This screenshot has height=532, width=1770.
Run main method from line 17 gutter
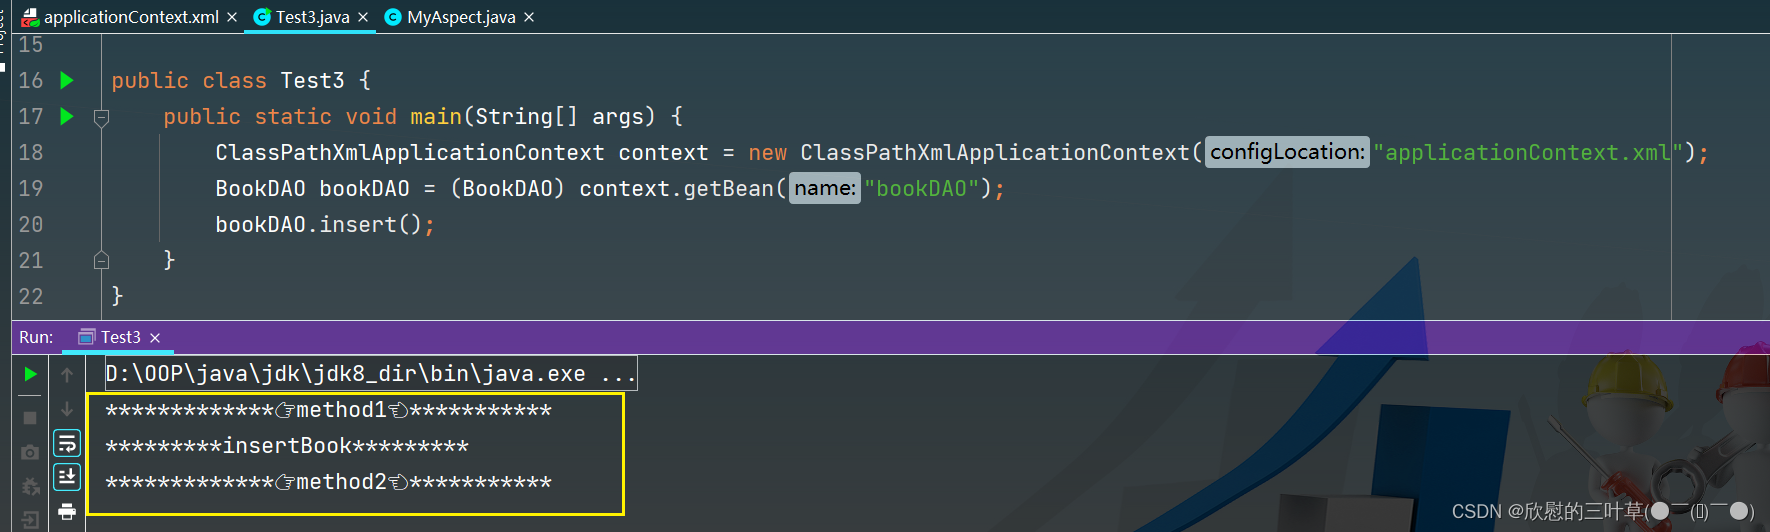(x=67, y=116)
